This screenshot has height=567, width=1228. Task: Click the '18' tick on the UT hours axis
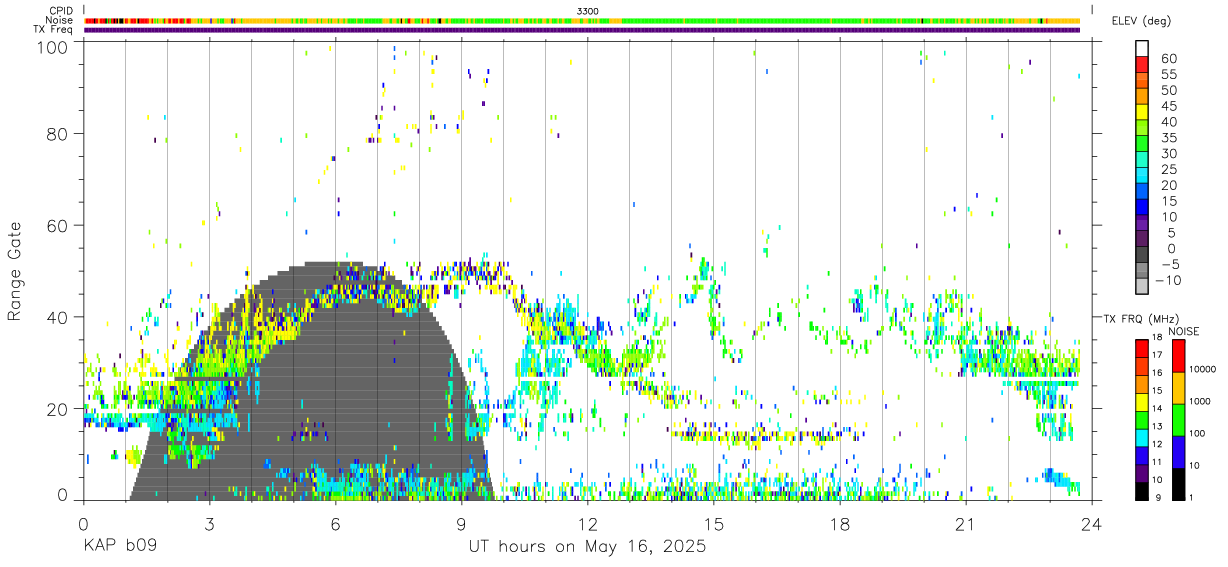[840, 525]
